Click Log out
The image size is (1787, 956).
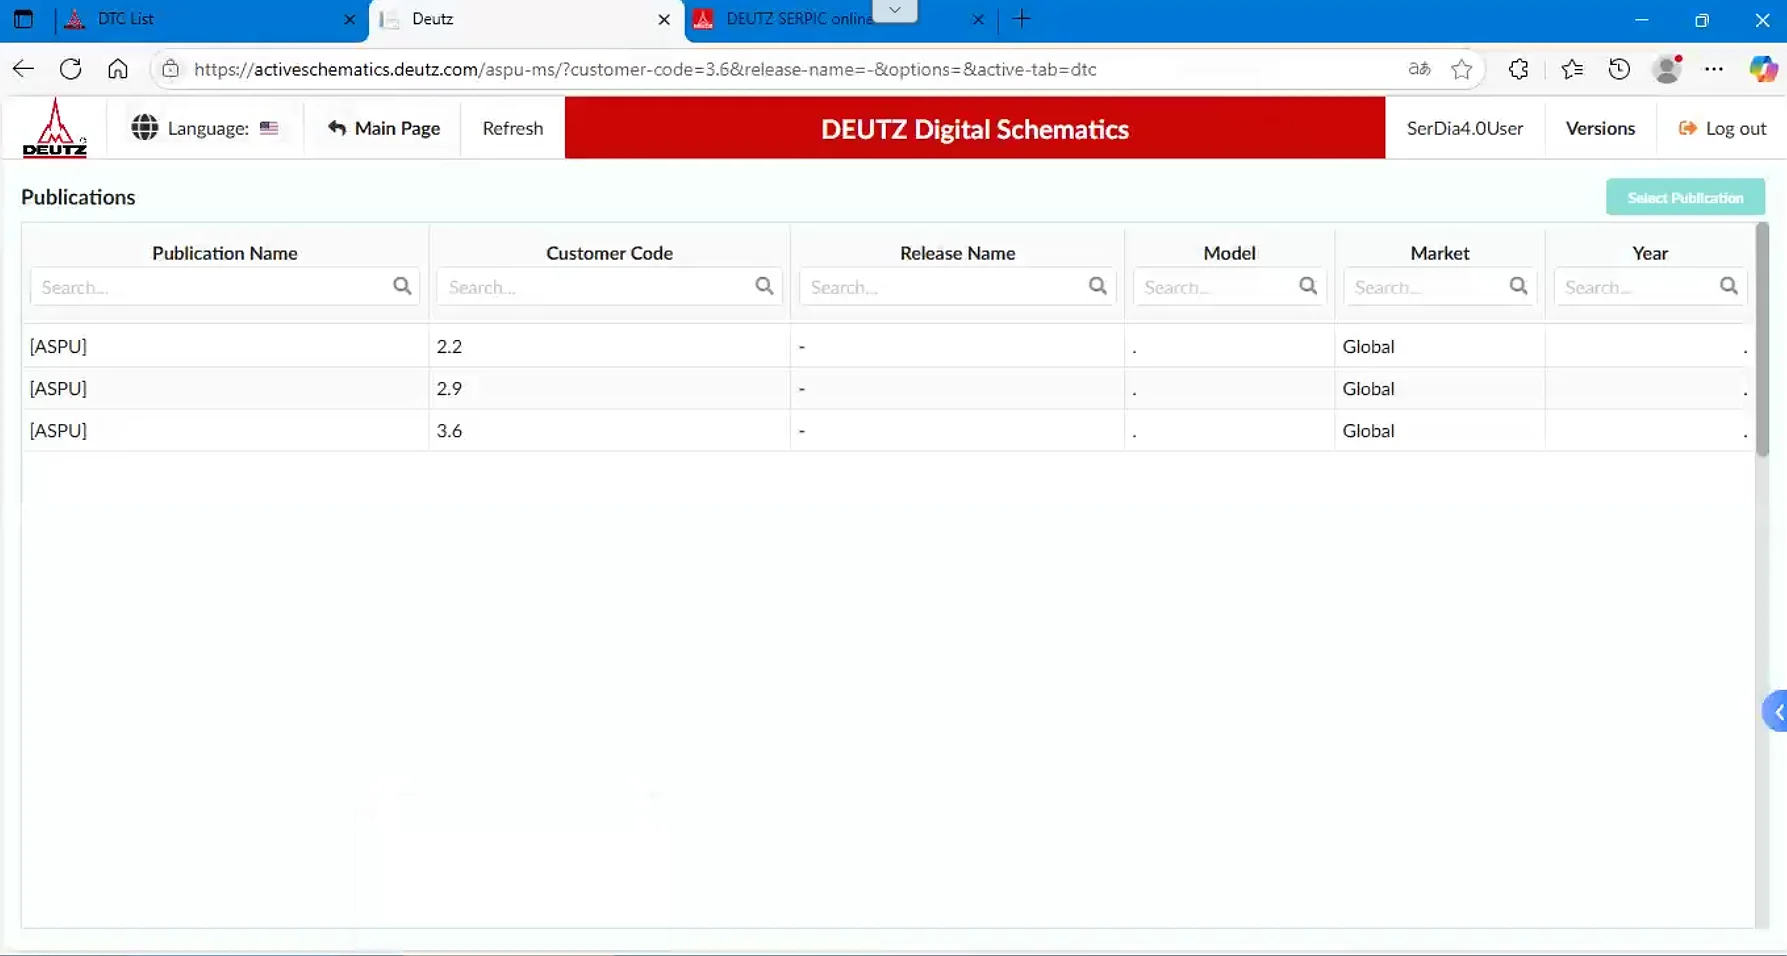[1722, 128]
